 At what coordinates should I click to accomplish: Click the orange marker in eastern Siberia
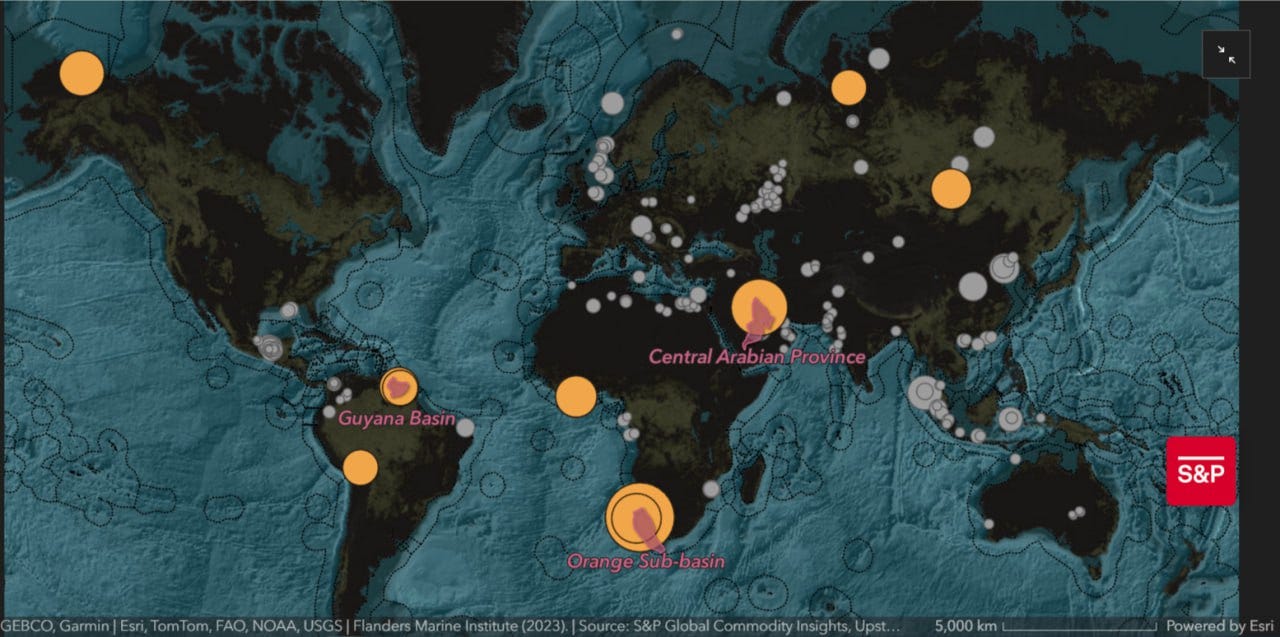[x=951, y=189]
